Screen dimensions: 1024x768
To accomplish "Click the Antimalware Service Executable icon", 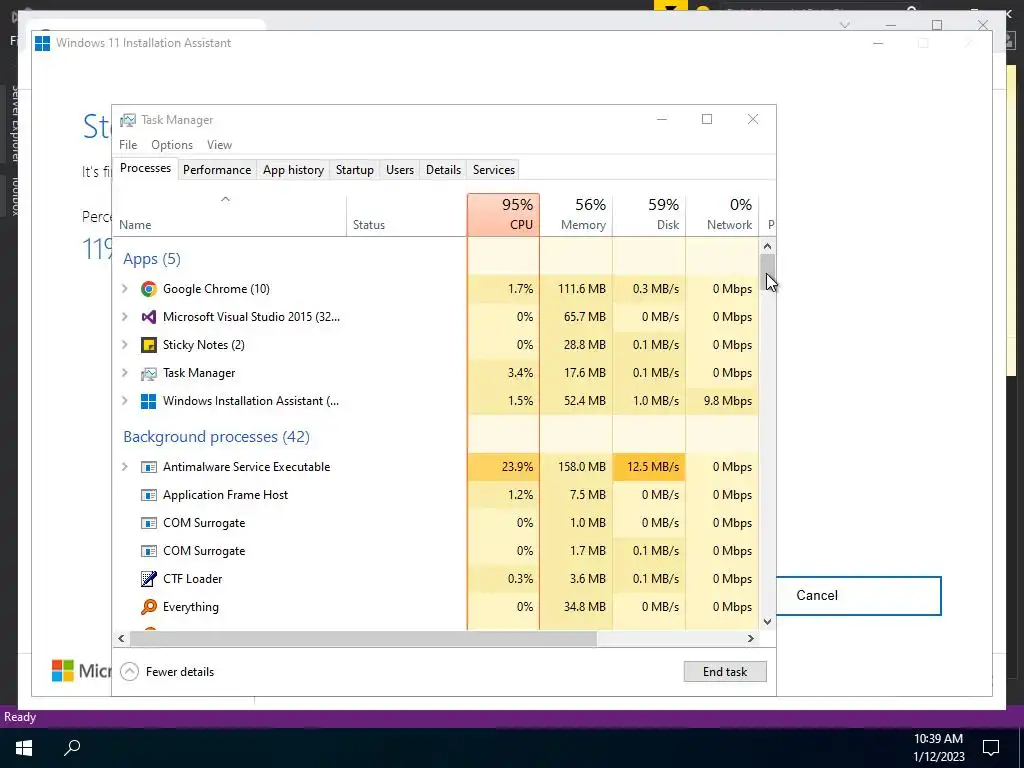I will point(149,467).
